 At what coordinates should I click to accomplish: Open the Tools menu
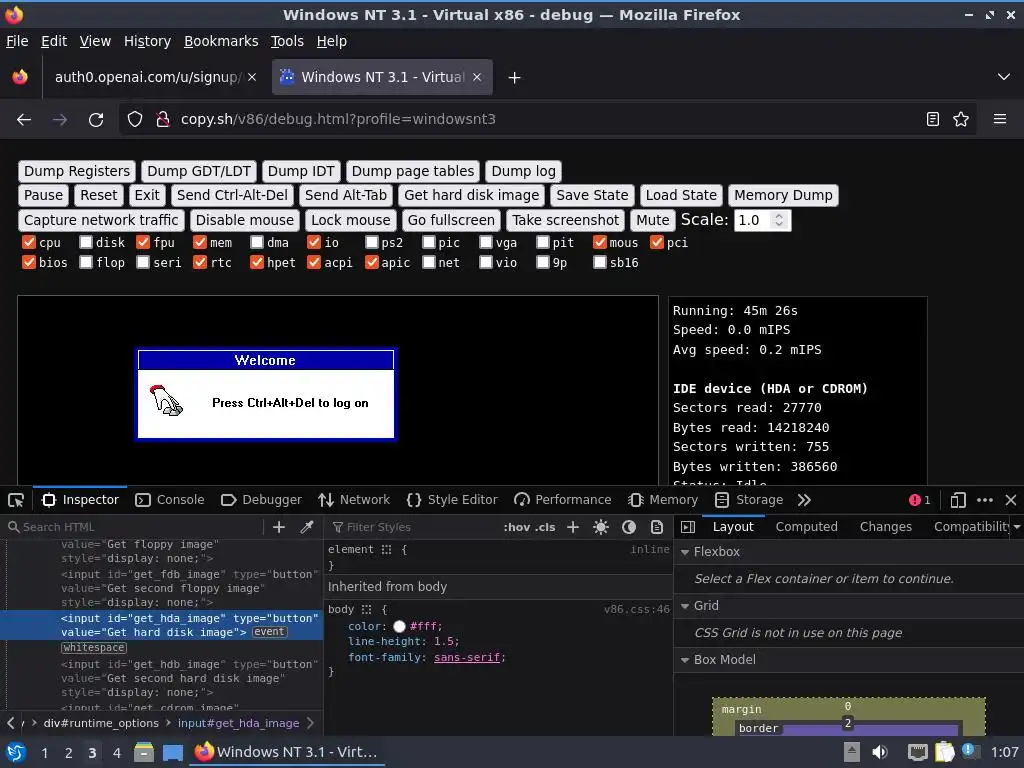click(x=287, y=41)
